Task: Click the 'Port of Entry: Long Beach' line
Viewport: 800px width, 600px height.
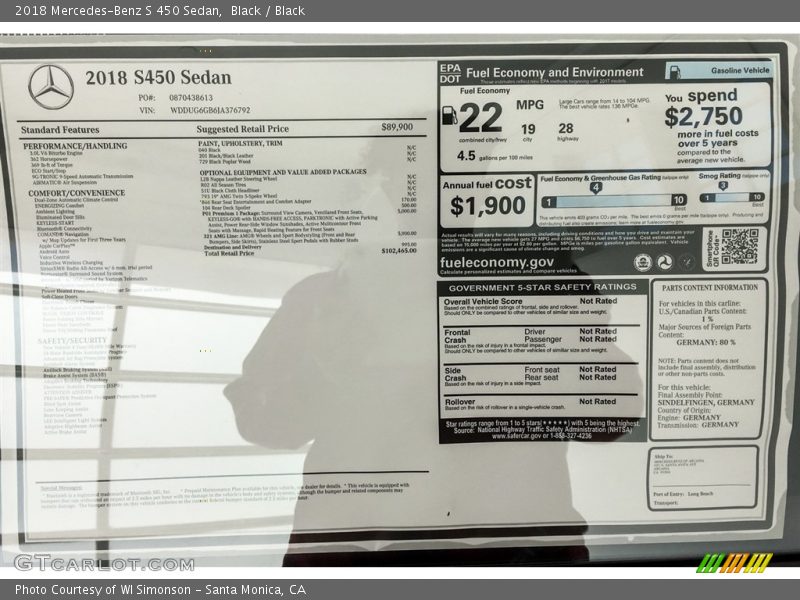Action: pyautogui.click(x=683, y=494)
